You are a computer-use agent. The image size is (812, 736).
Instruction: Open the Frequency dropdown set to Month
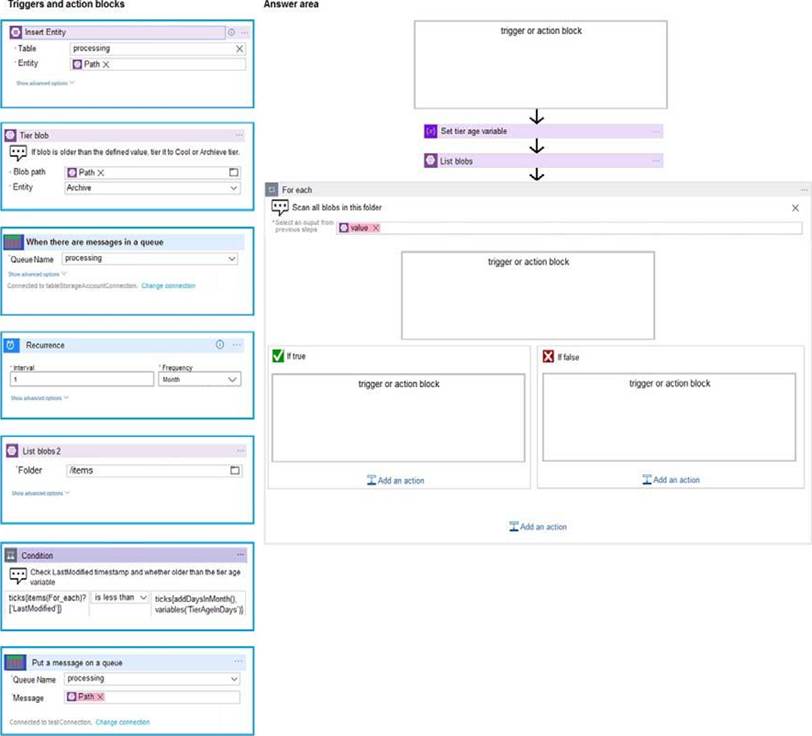pyautogui.click(x=233, y=380)
